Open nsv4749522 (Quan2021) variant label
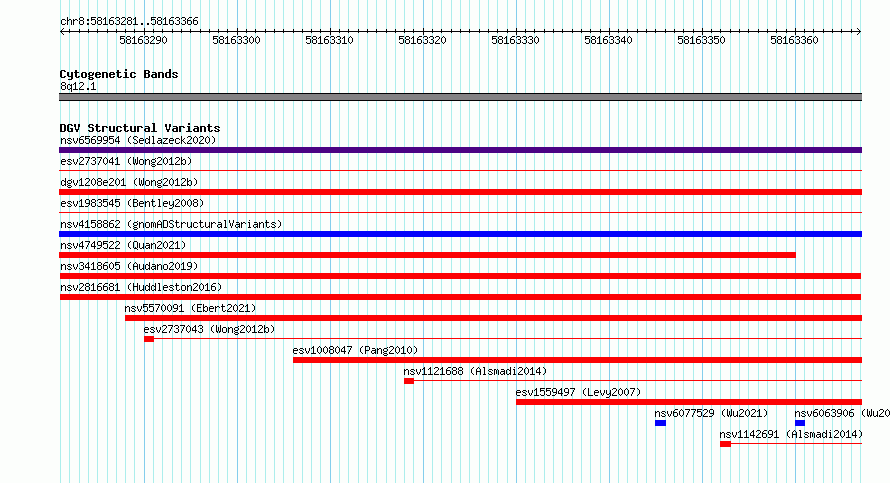 point(123,245)
